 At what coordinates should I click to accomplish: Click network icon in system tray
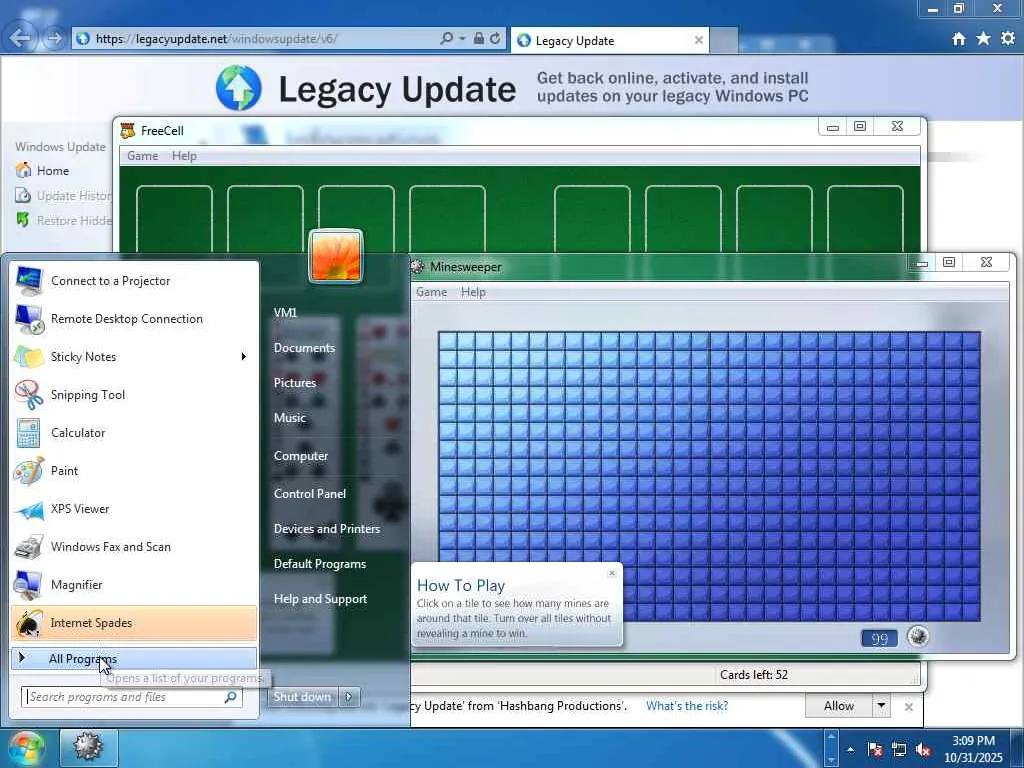point(899,750)
